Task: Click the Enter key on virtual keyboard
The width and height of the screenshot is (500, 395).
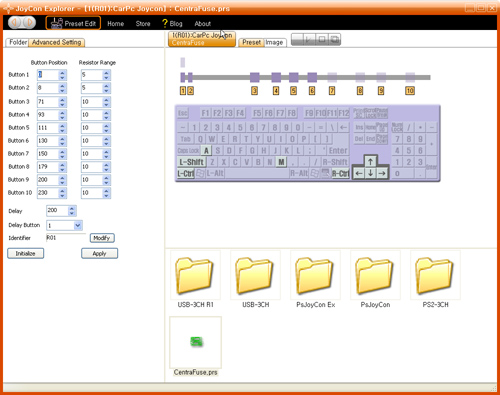Action: (x=338, y=151)
